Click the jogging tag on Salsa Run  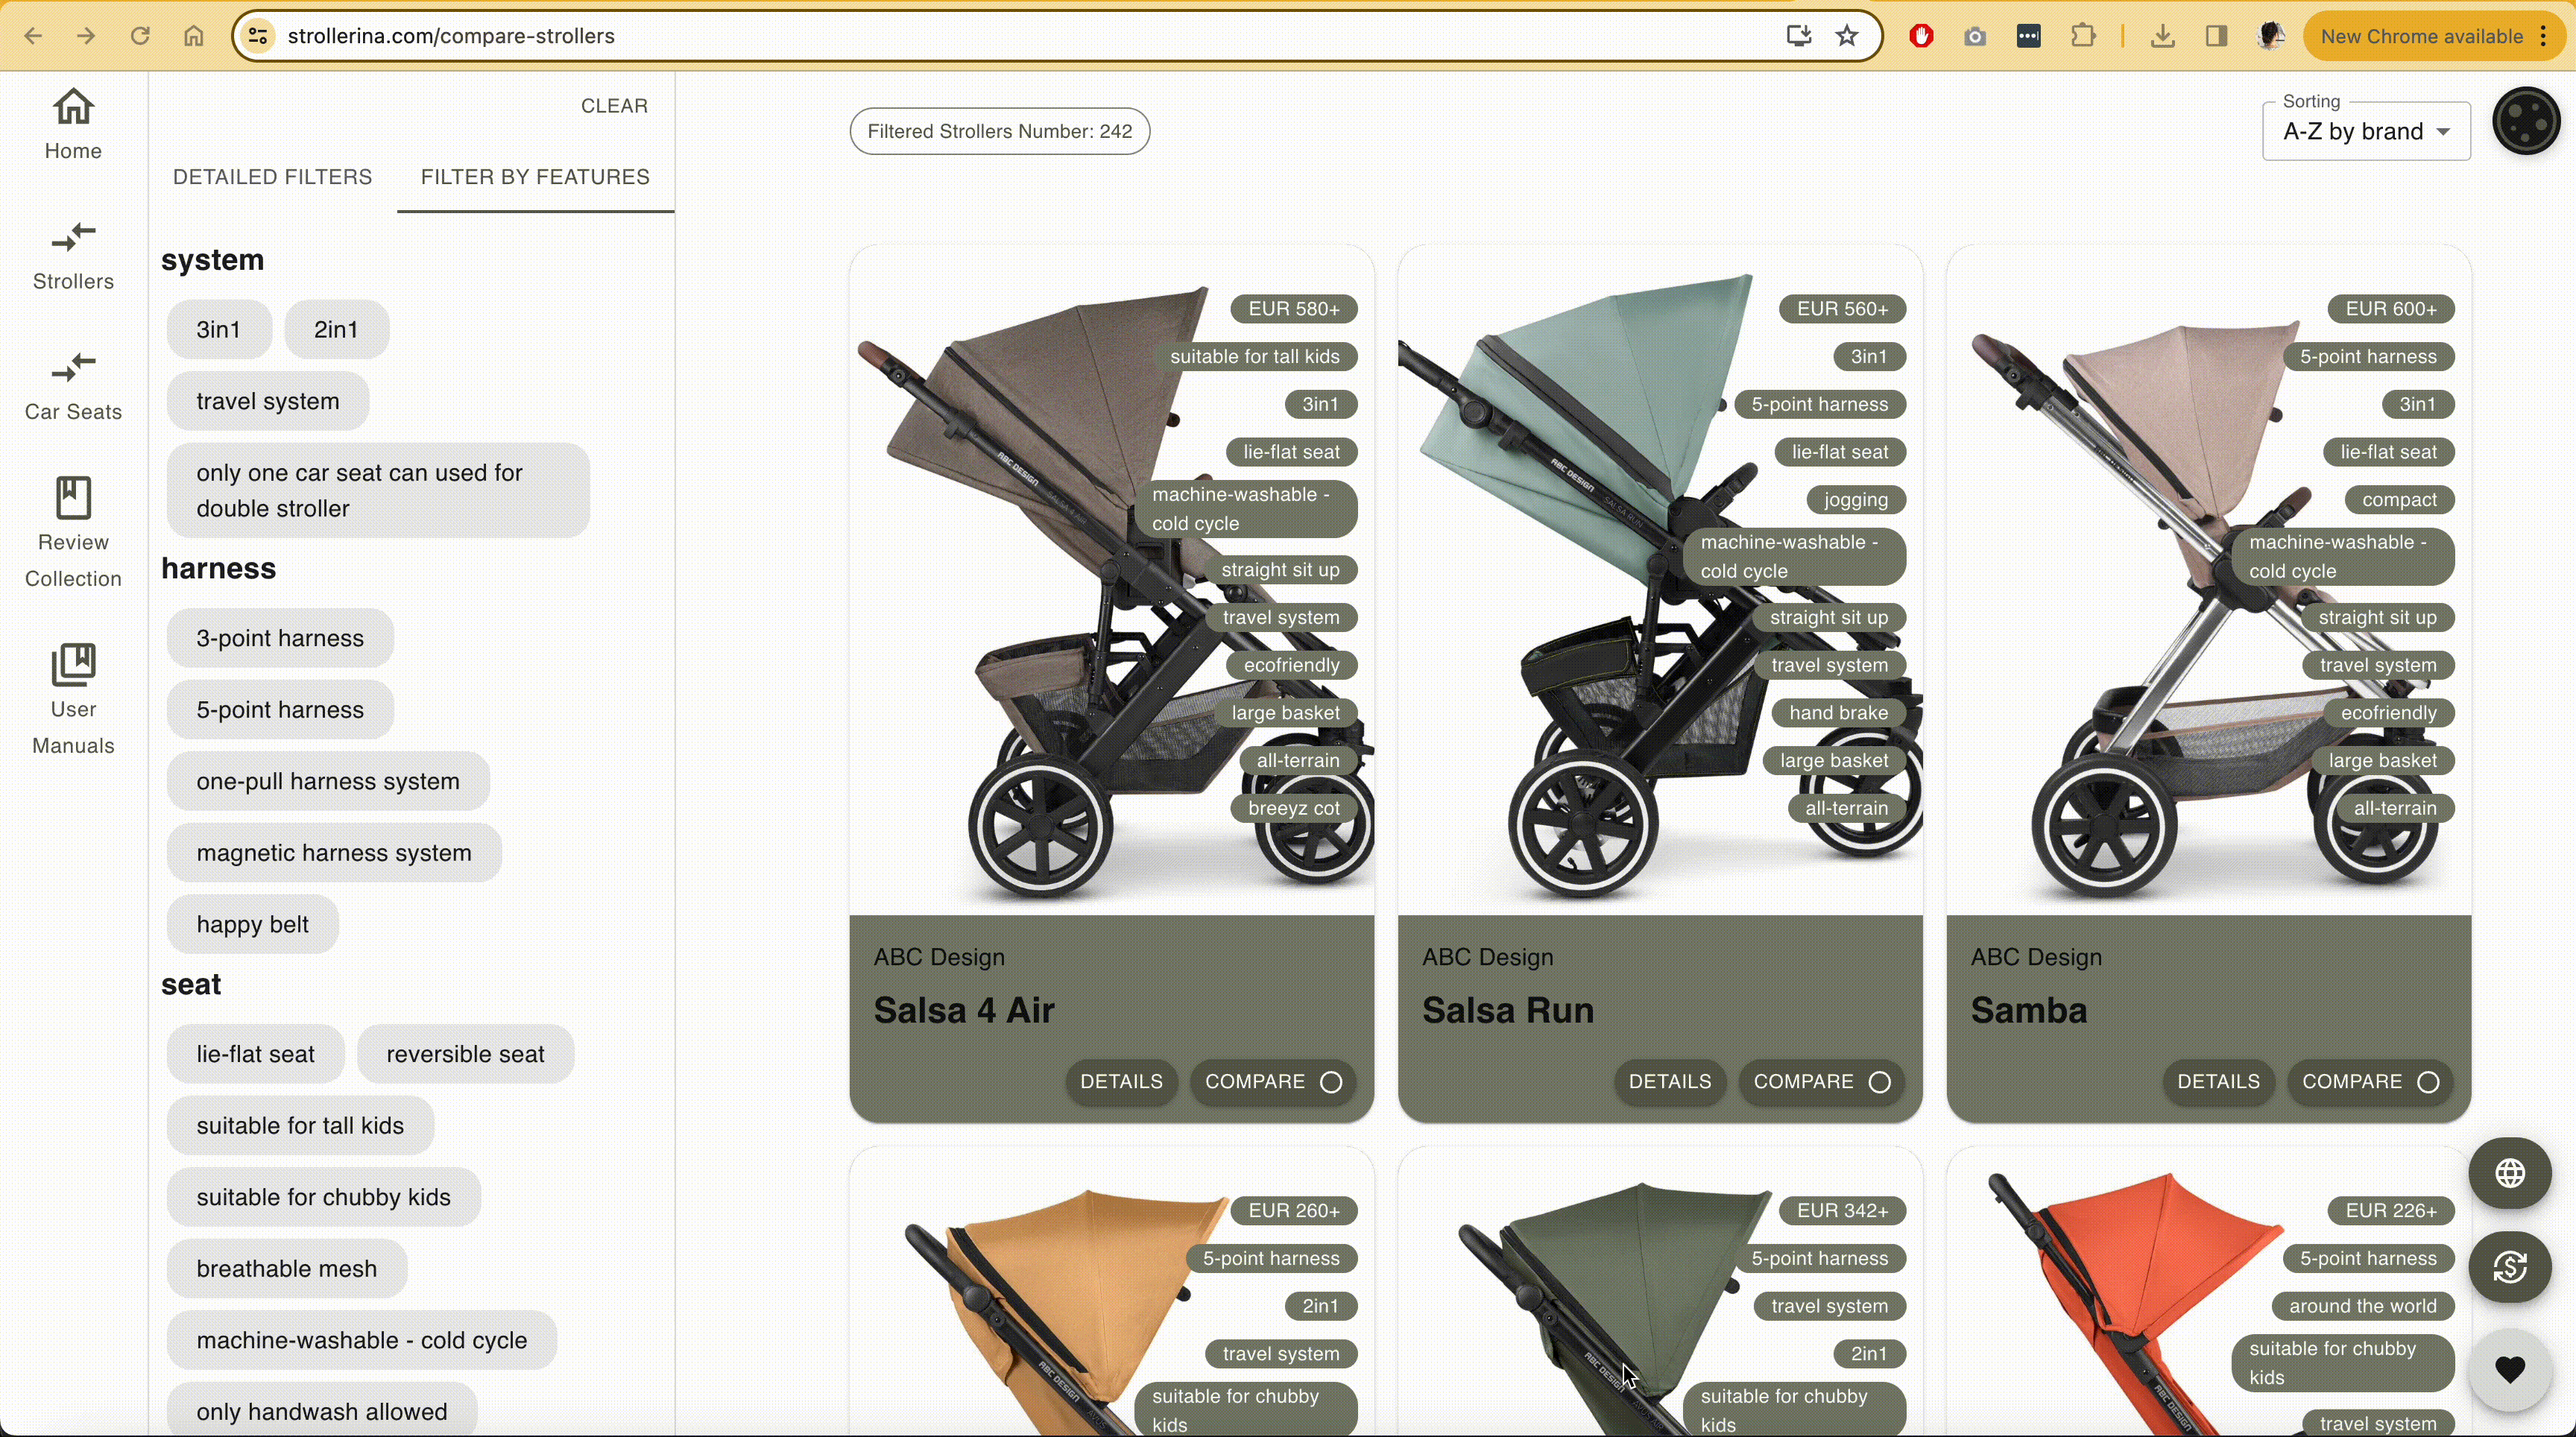coord(1856,500)
